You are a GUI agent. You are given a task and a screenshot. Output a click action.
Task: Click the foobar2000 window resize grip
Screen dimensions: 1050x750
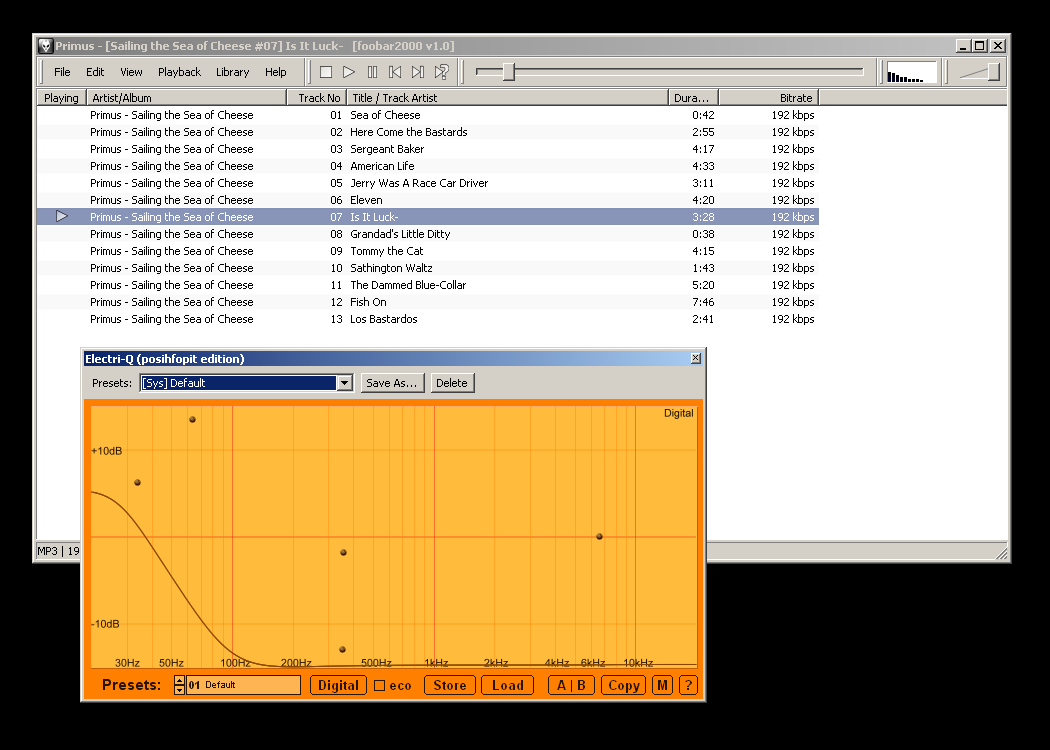(1001, 553)
